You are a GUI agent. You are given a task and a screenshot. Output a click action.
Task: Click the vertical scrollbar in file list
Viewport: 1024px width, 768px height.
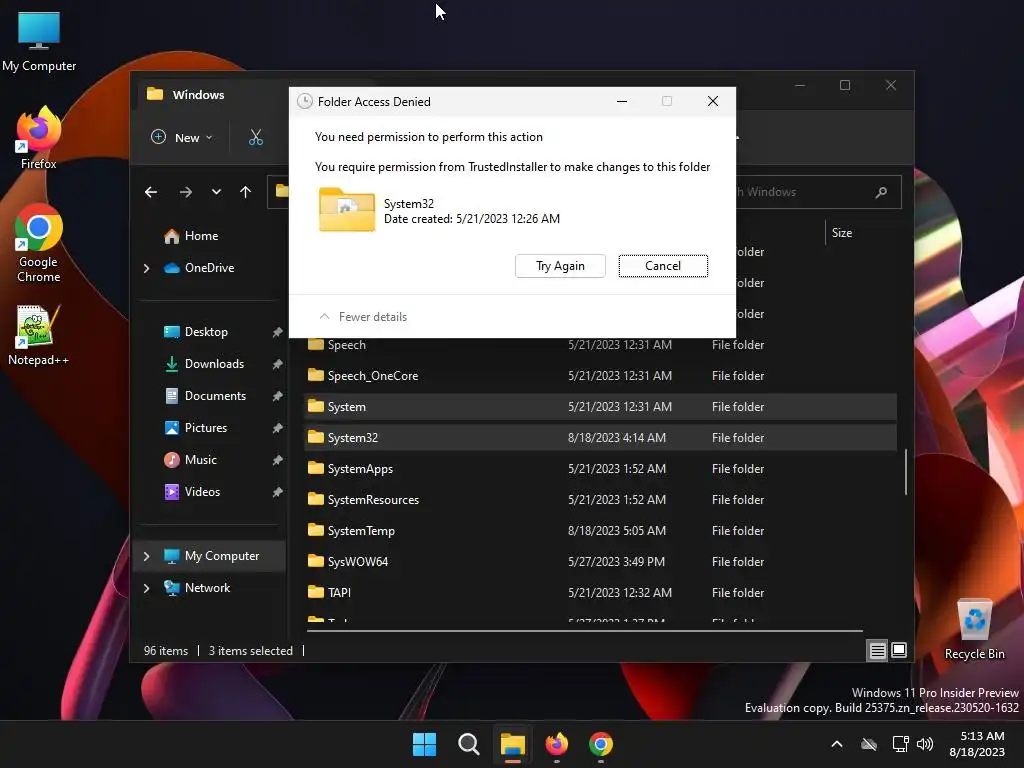click(905, 472)
